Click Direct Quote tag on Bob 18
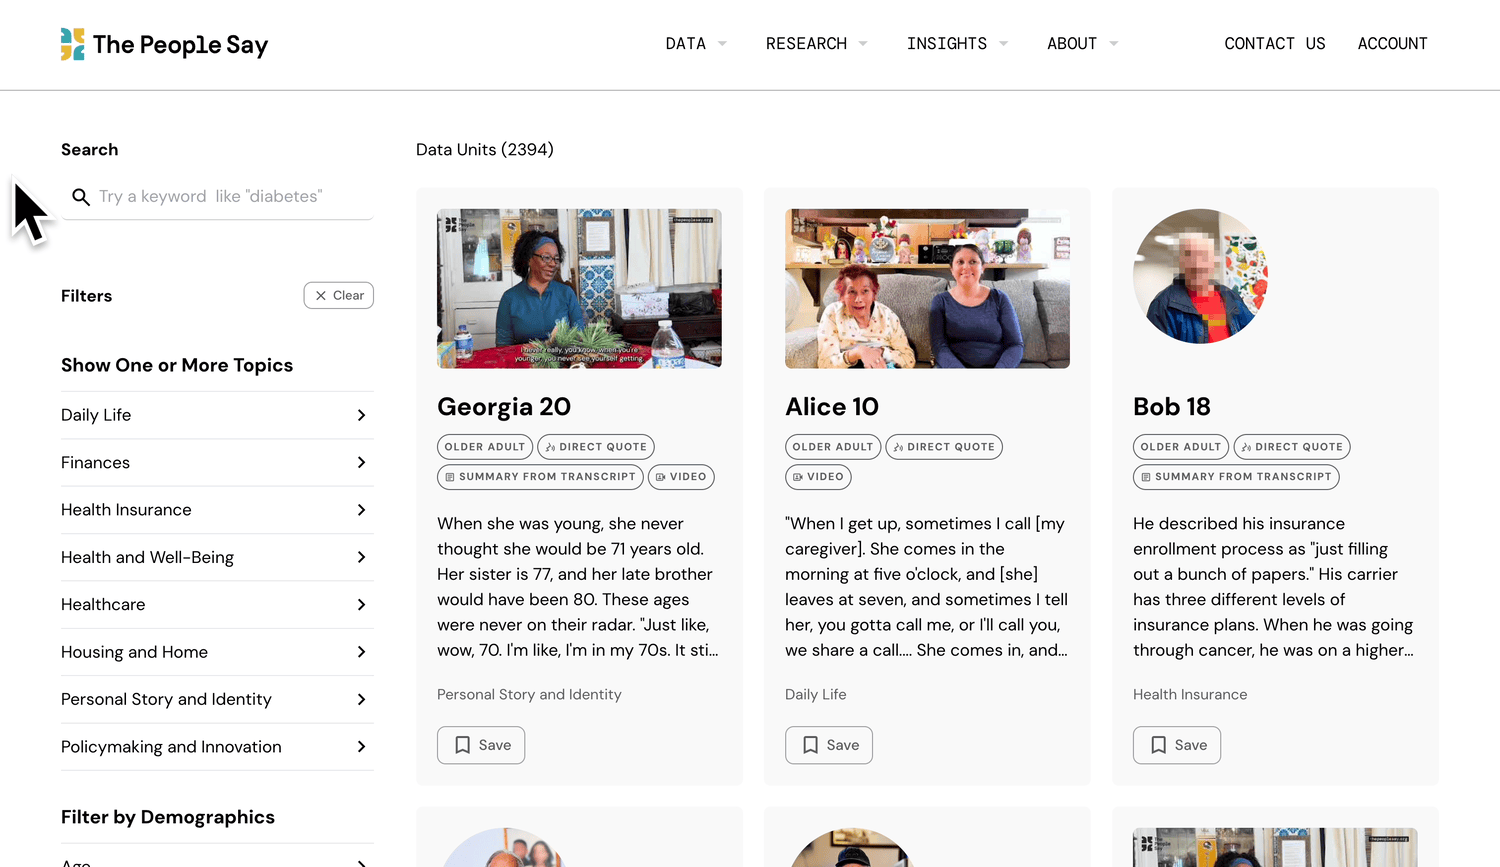The image size is (1500, 867). [x=1292, y=447]
